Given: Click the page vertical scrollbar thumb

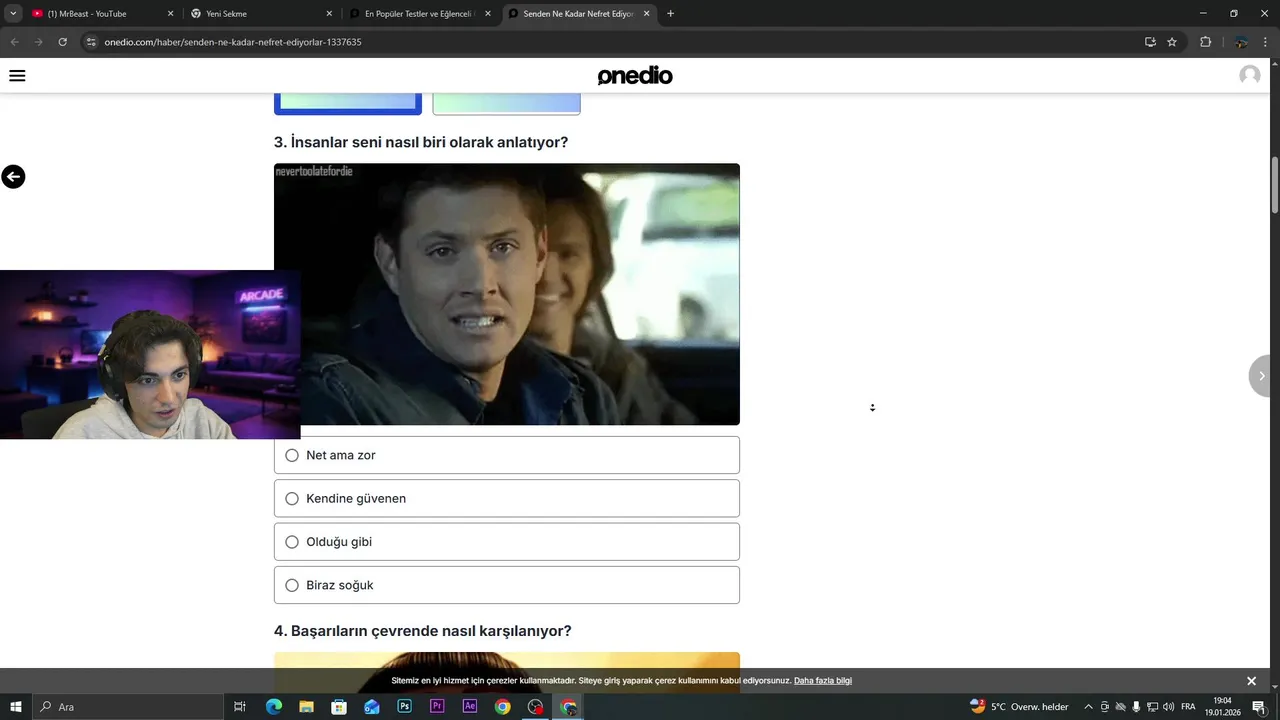Looking at the screenshot, I should point(1275,185).
